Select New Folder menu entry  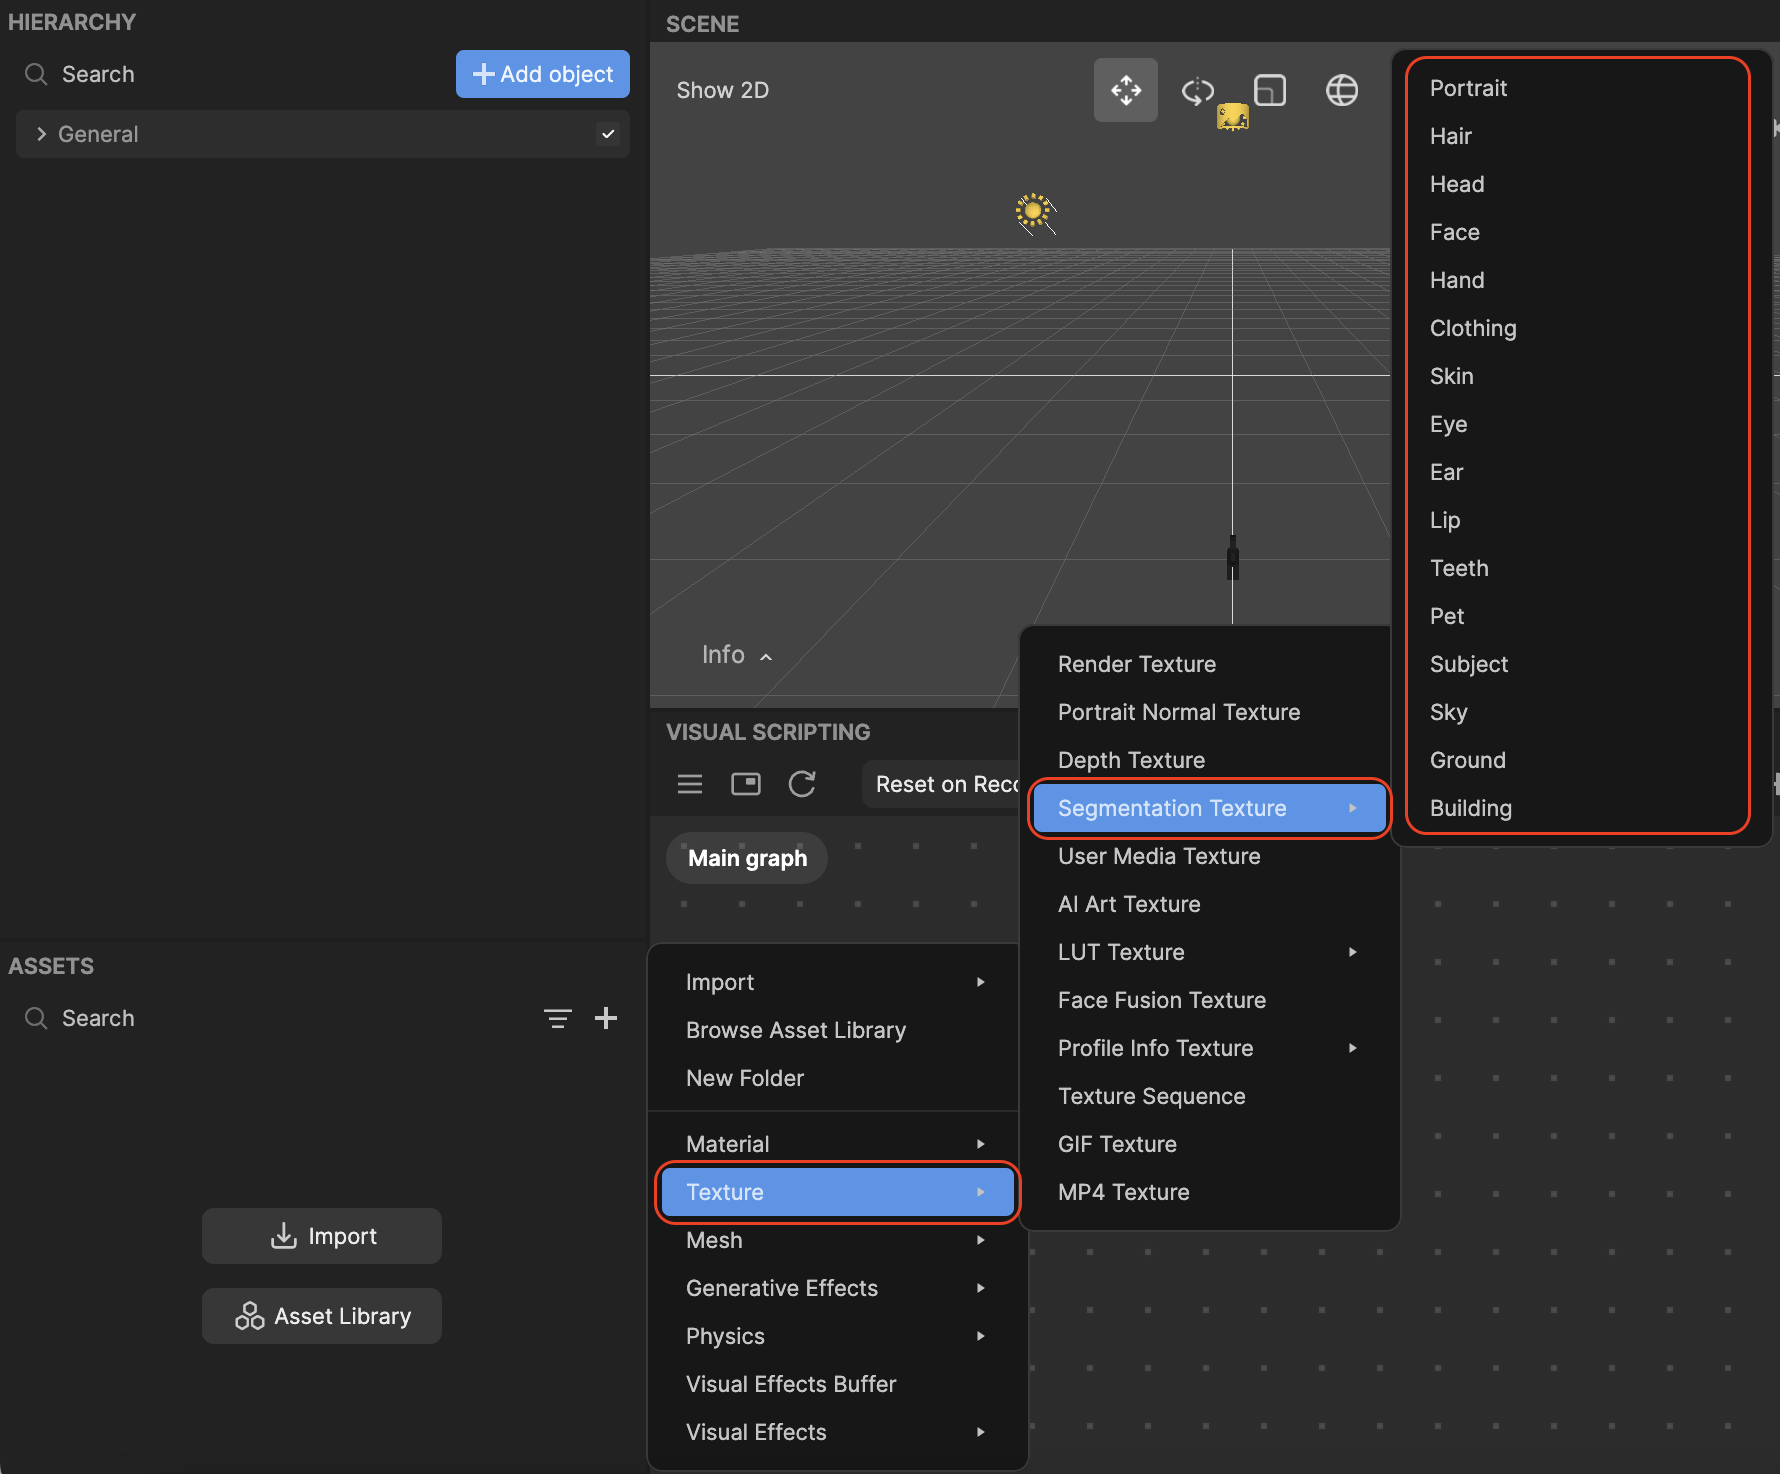(x=836, y=1078)
